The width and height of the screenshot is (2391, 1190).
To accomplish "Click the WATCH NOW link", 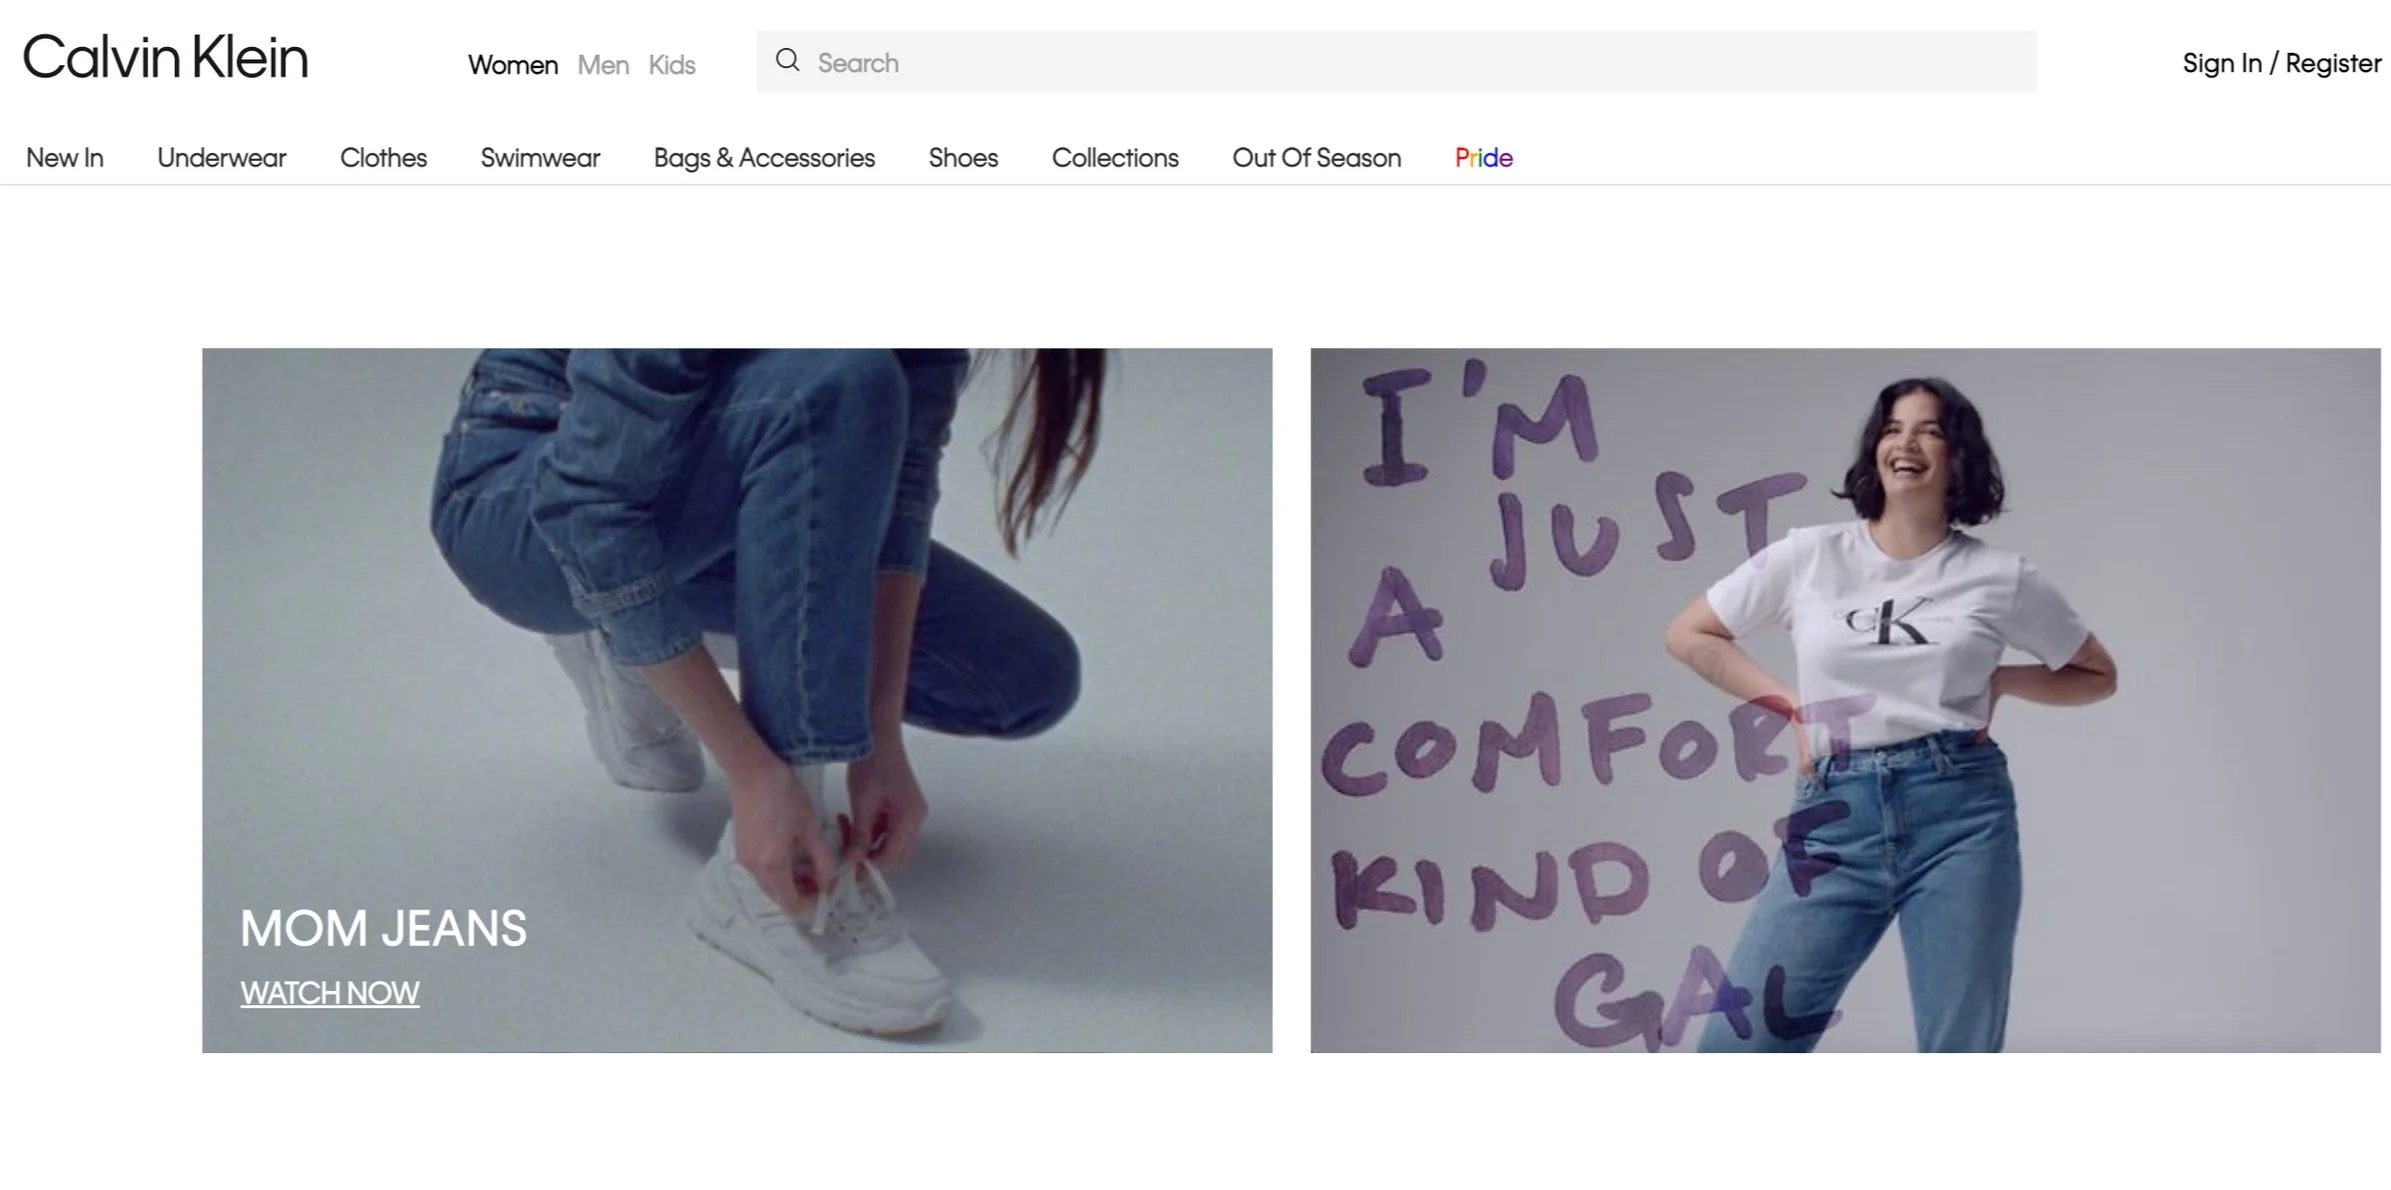I will tap(329, 993).
